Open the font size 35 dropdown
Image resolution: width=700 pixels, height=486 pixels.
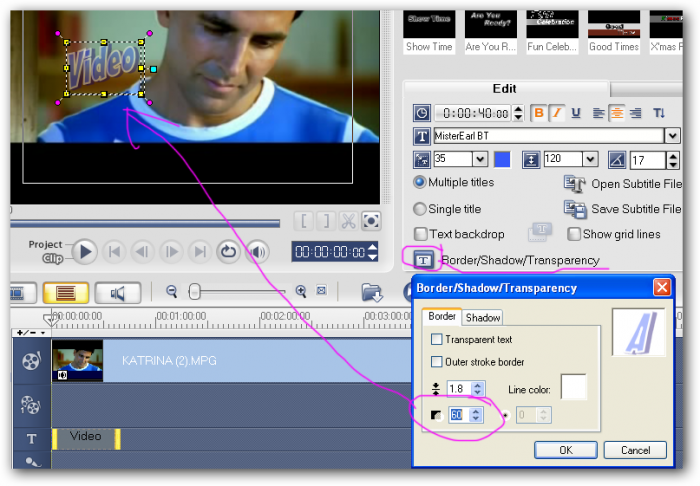[480, 159]
